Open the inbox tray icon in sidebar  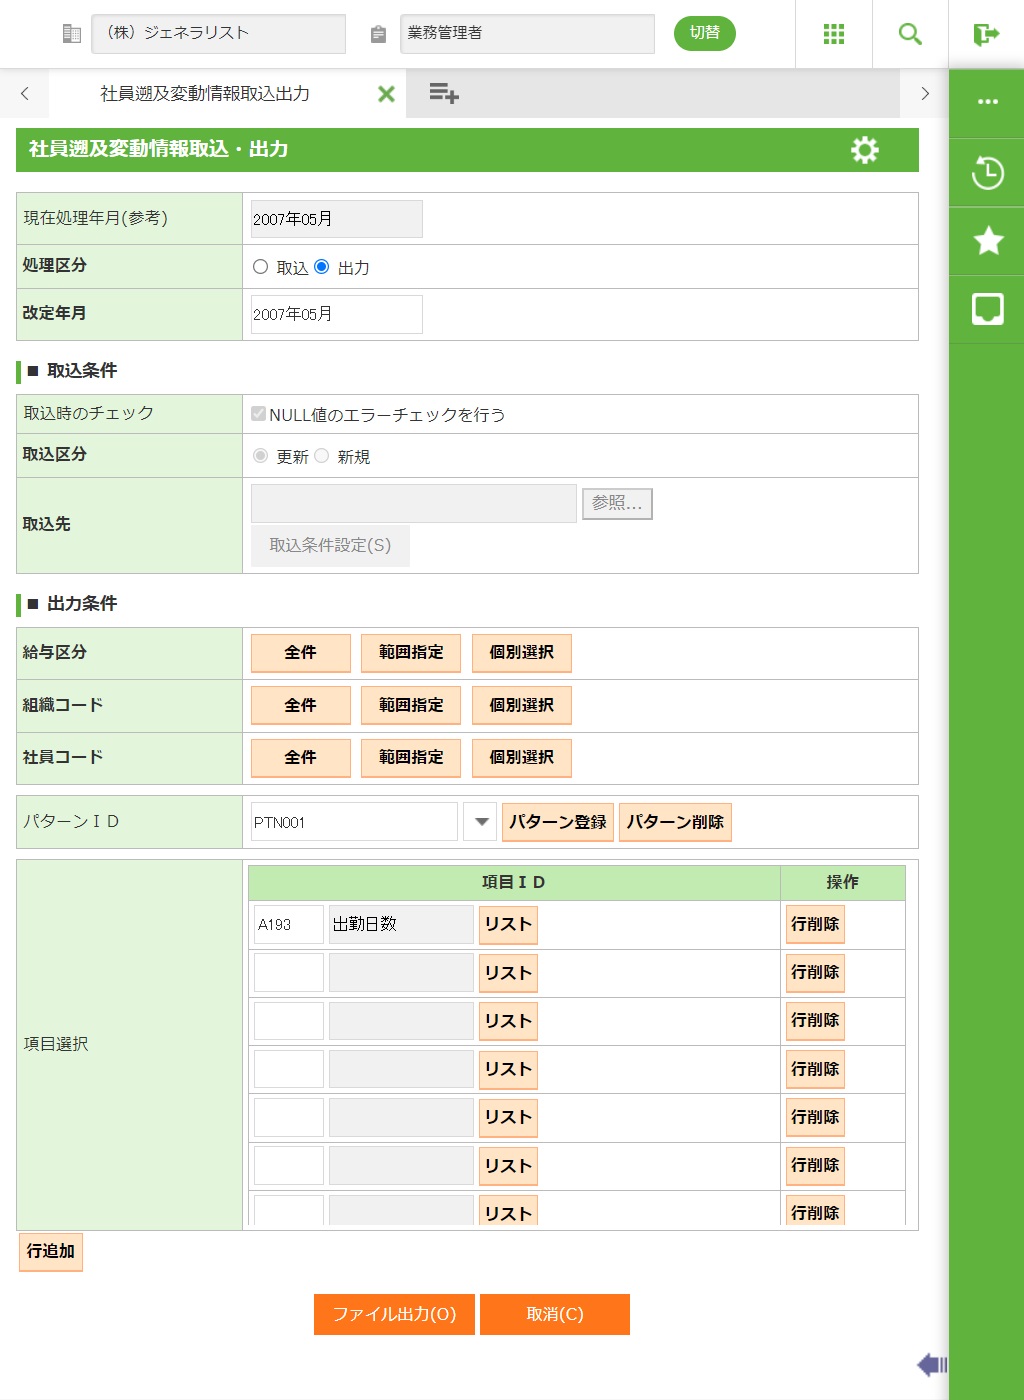[x=987, y=309]
